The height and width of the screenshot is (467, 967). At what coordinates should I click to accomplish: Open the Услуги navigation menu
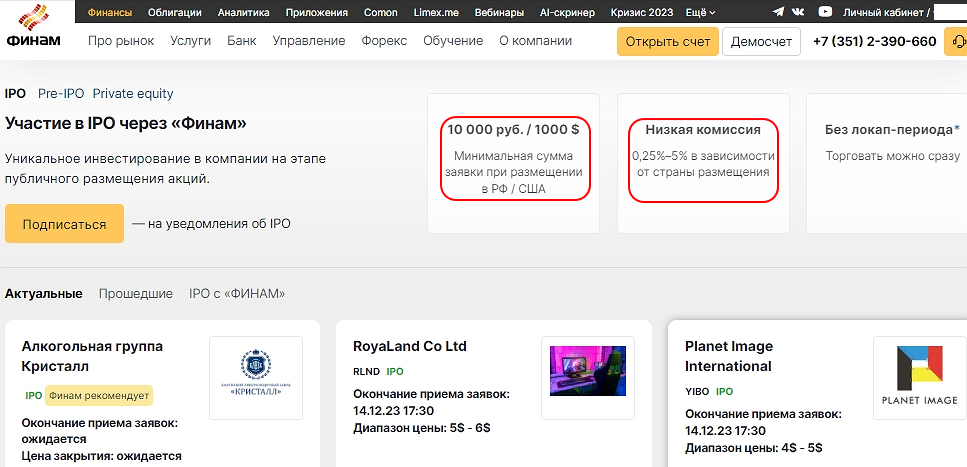(191, 41)
